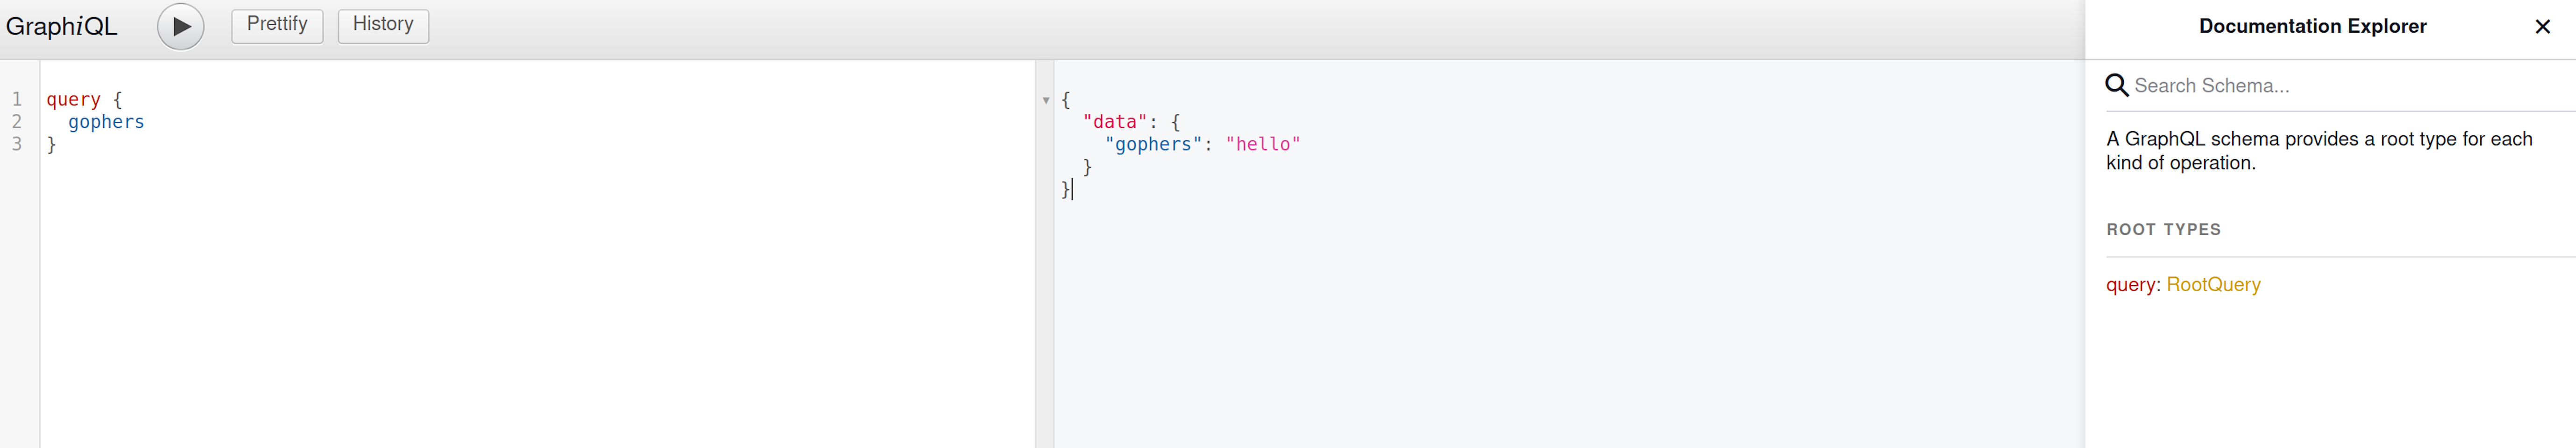The image size is (2576, 448).
Task: Click the magnifier search icon
Action: tap(2116, 86)
